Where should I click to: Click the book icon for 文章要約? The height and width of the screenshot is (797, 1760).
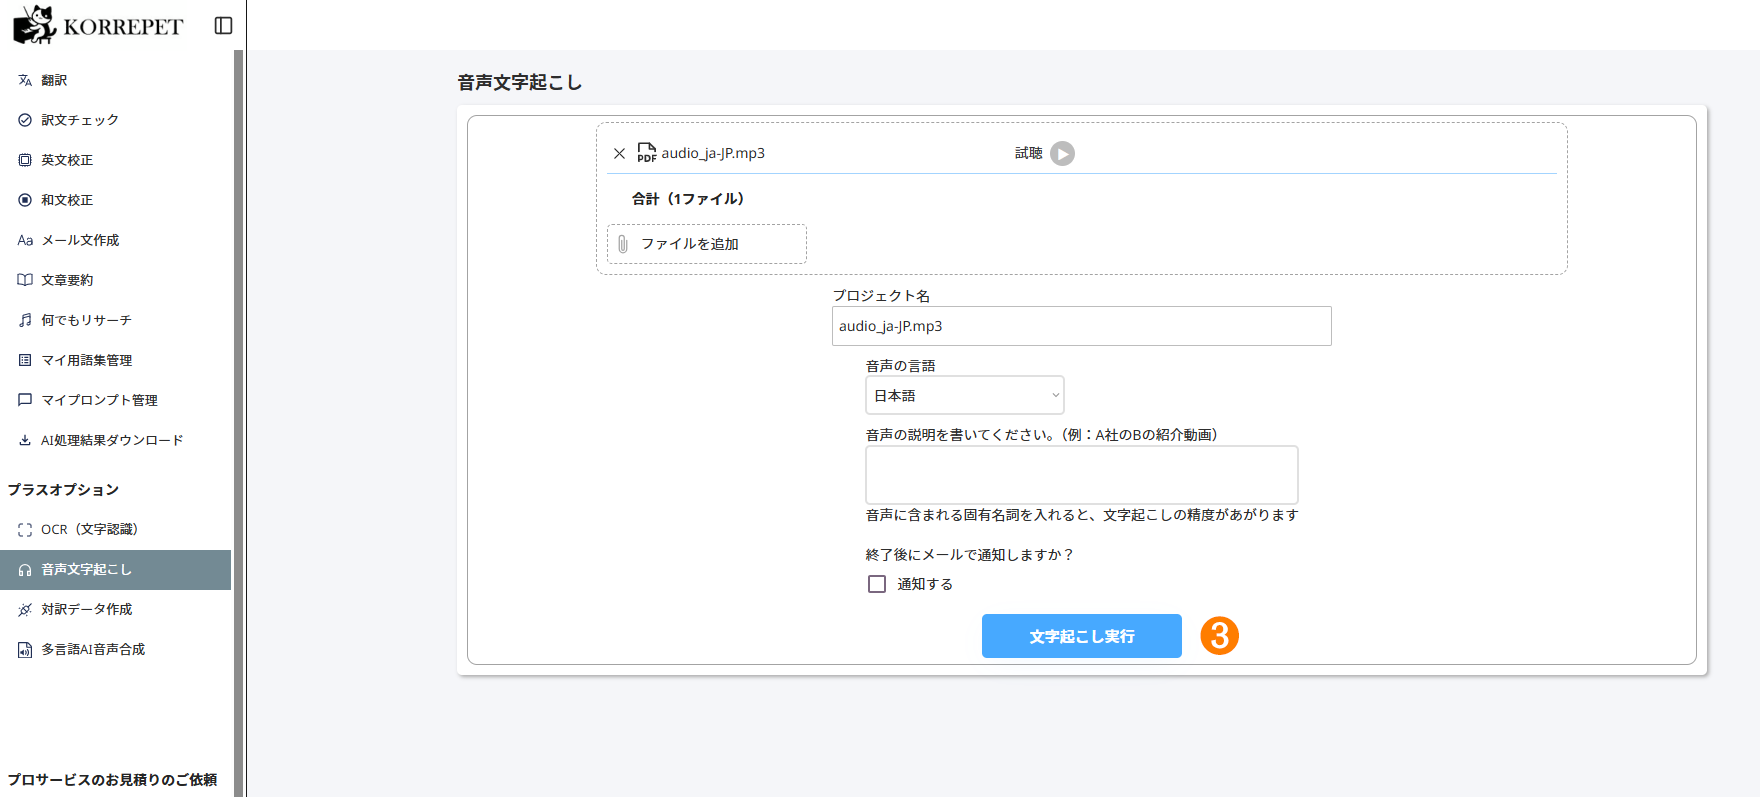(x=25, y=280)
